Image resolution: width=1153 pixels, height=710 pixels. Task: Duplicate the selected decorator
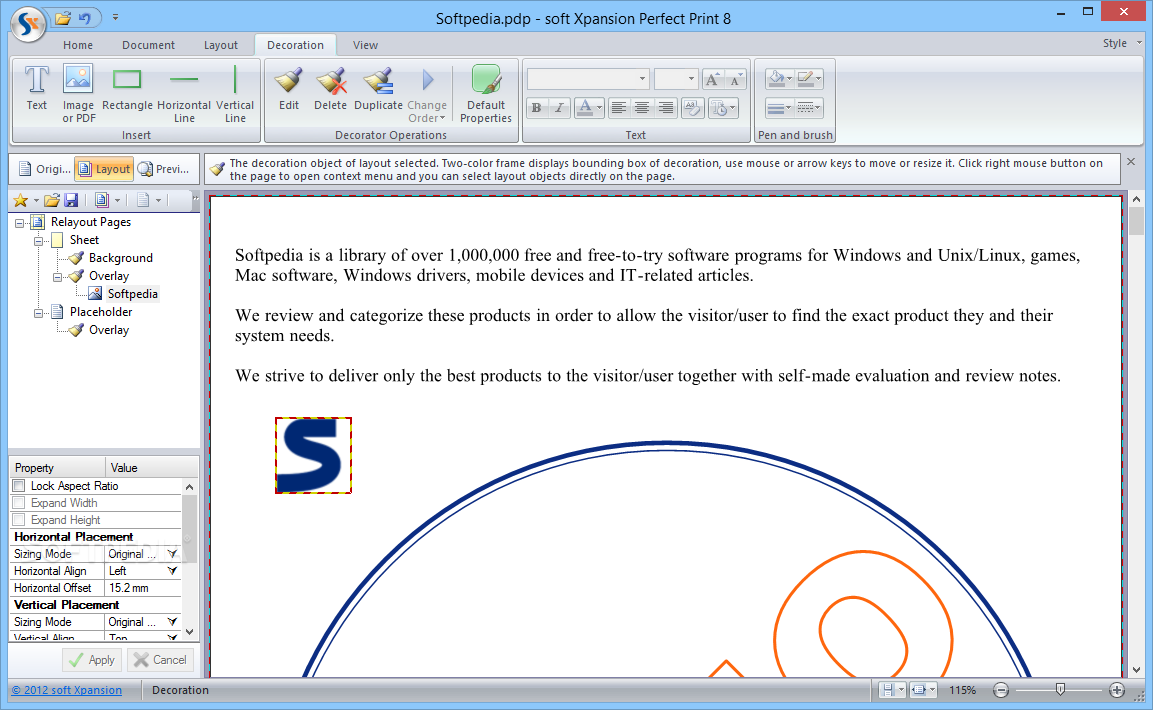[379, 89]
